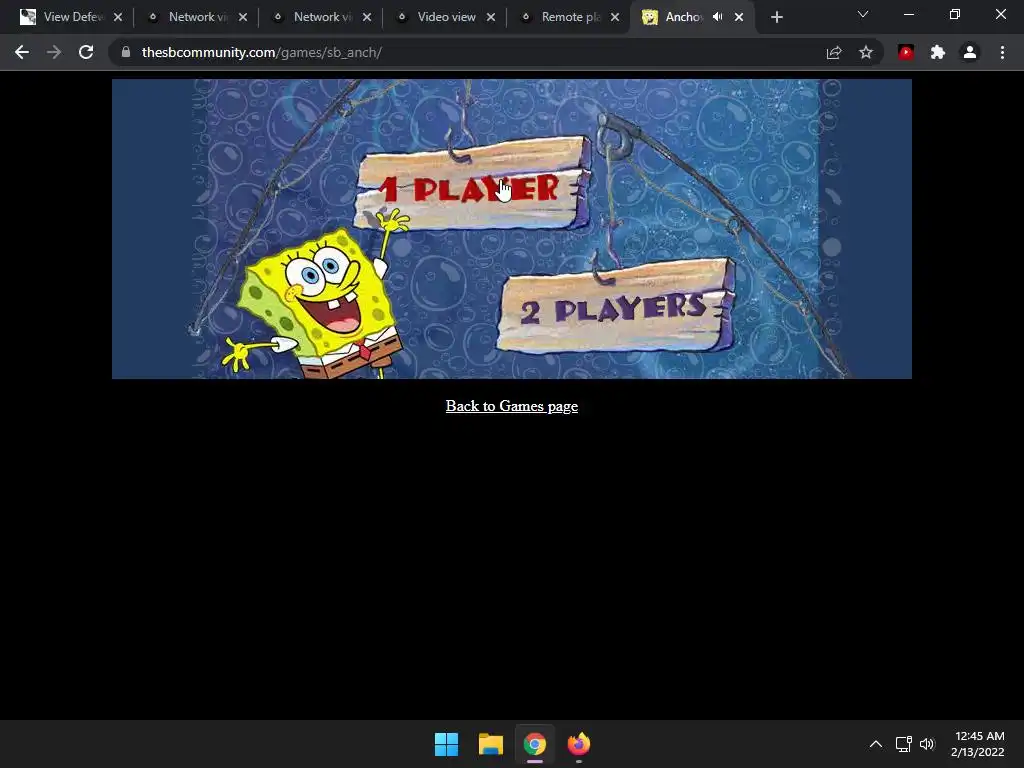Go back using the browser back arrow

coord(22,52)
